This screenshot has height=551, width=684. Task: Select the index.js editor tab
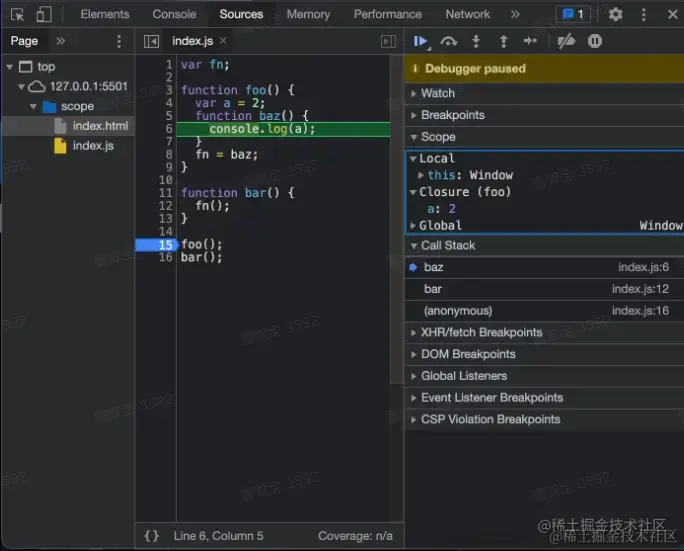(192, 41)
